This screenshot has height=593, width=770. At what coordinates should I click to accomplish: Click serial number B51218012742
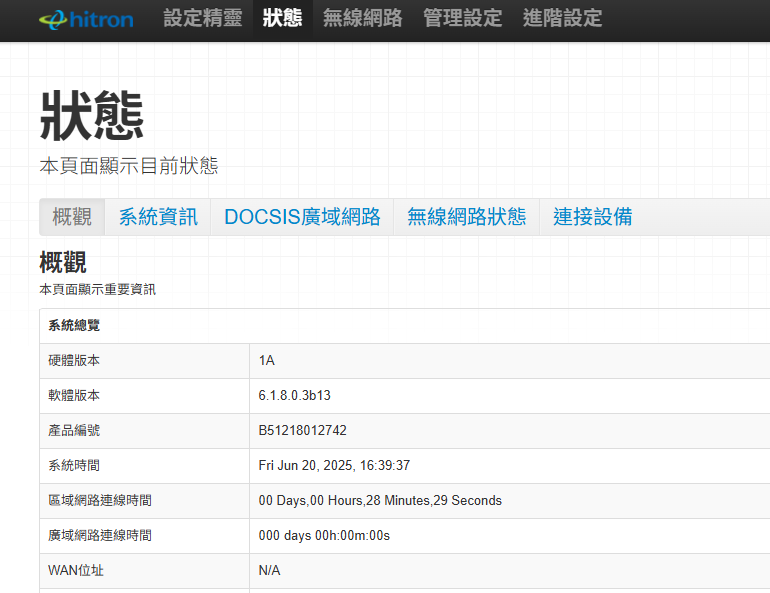coord(302,431)
